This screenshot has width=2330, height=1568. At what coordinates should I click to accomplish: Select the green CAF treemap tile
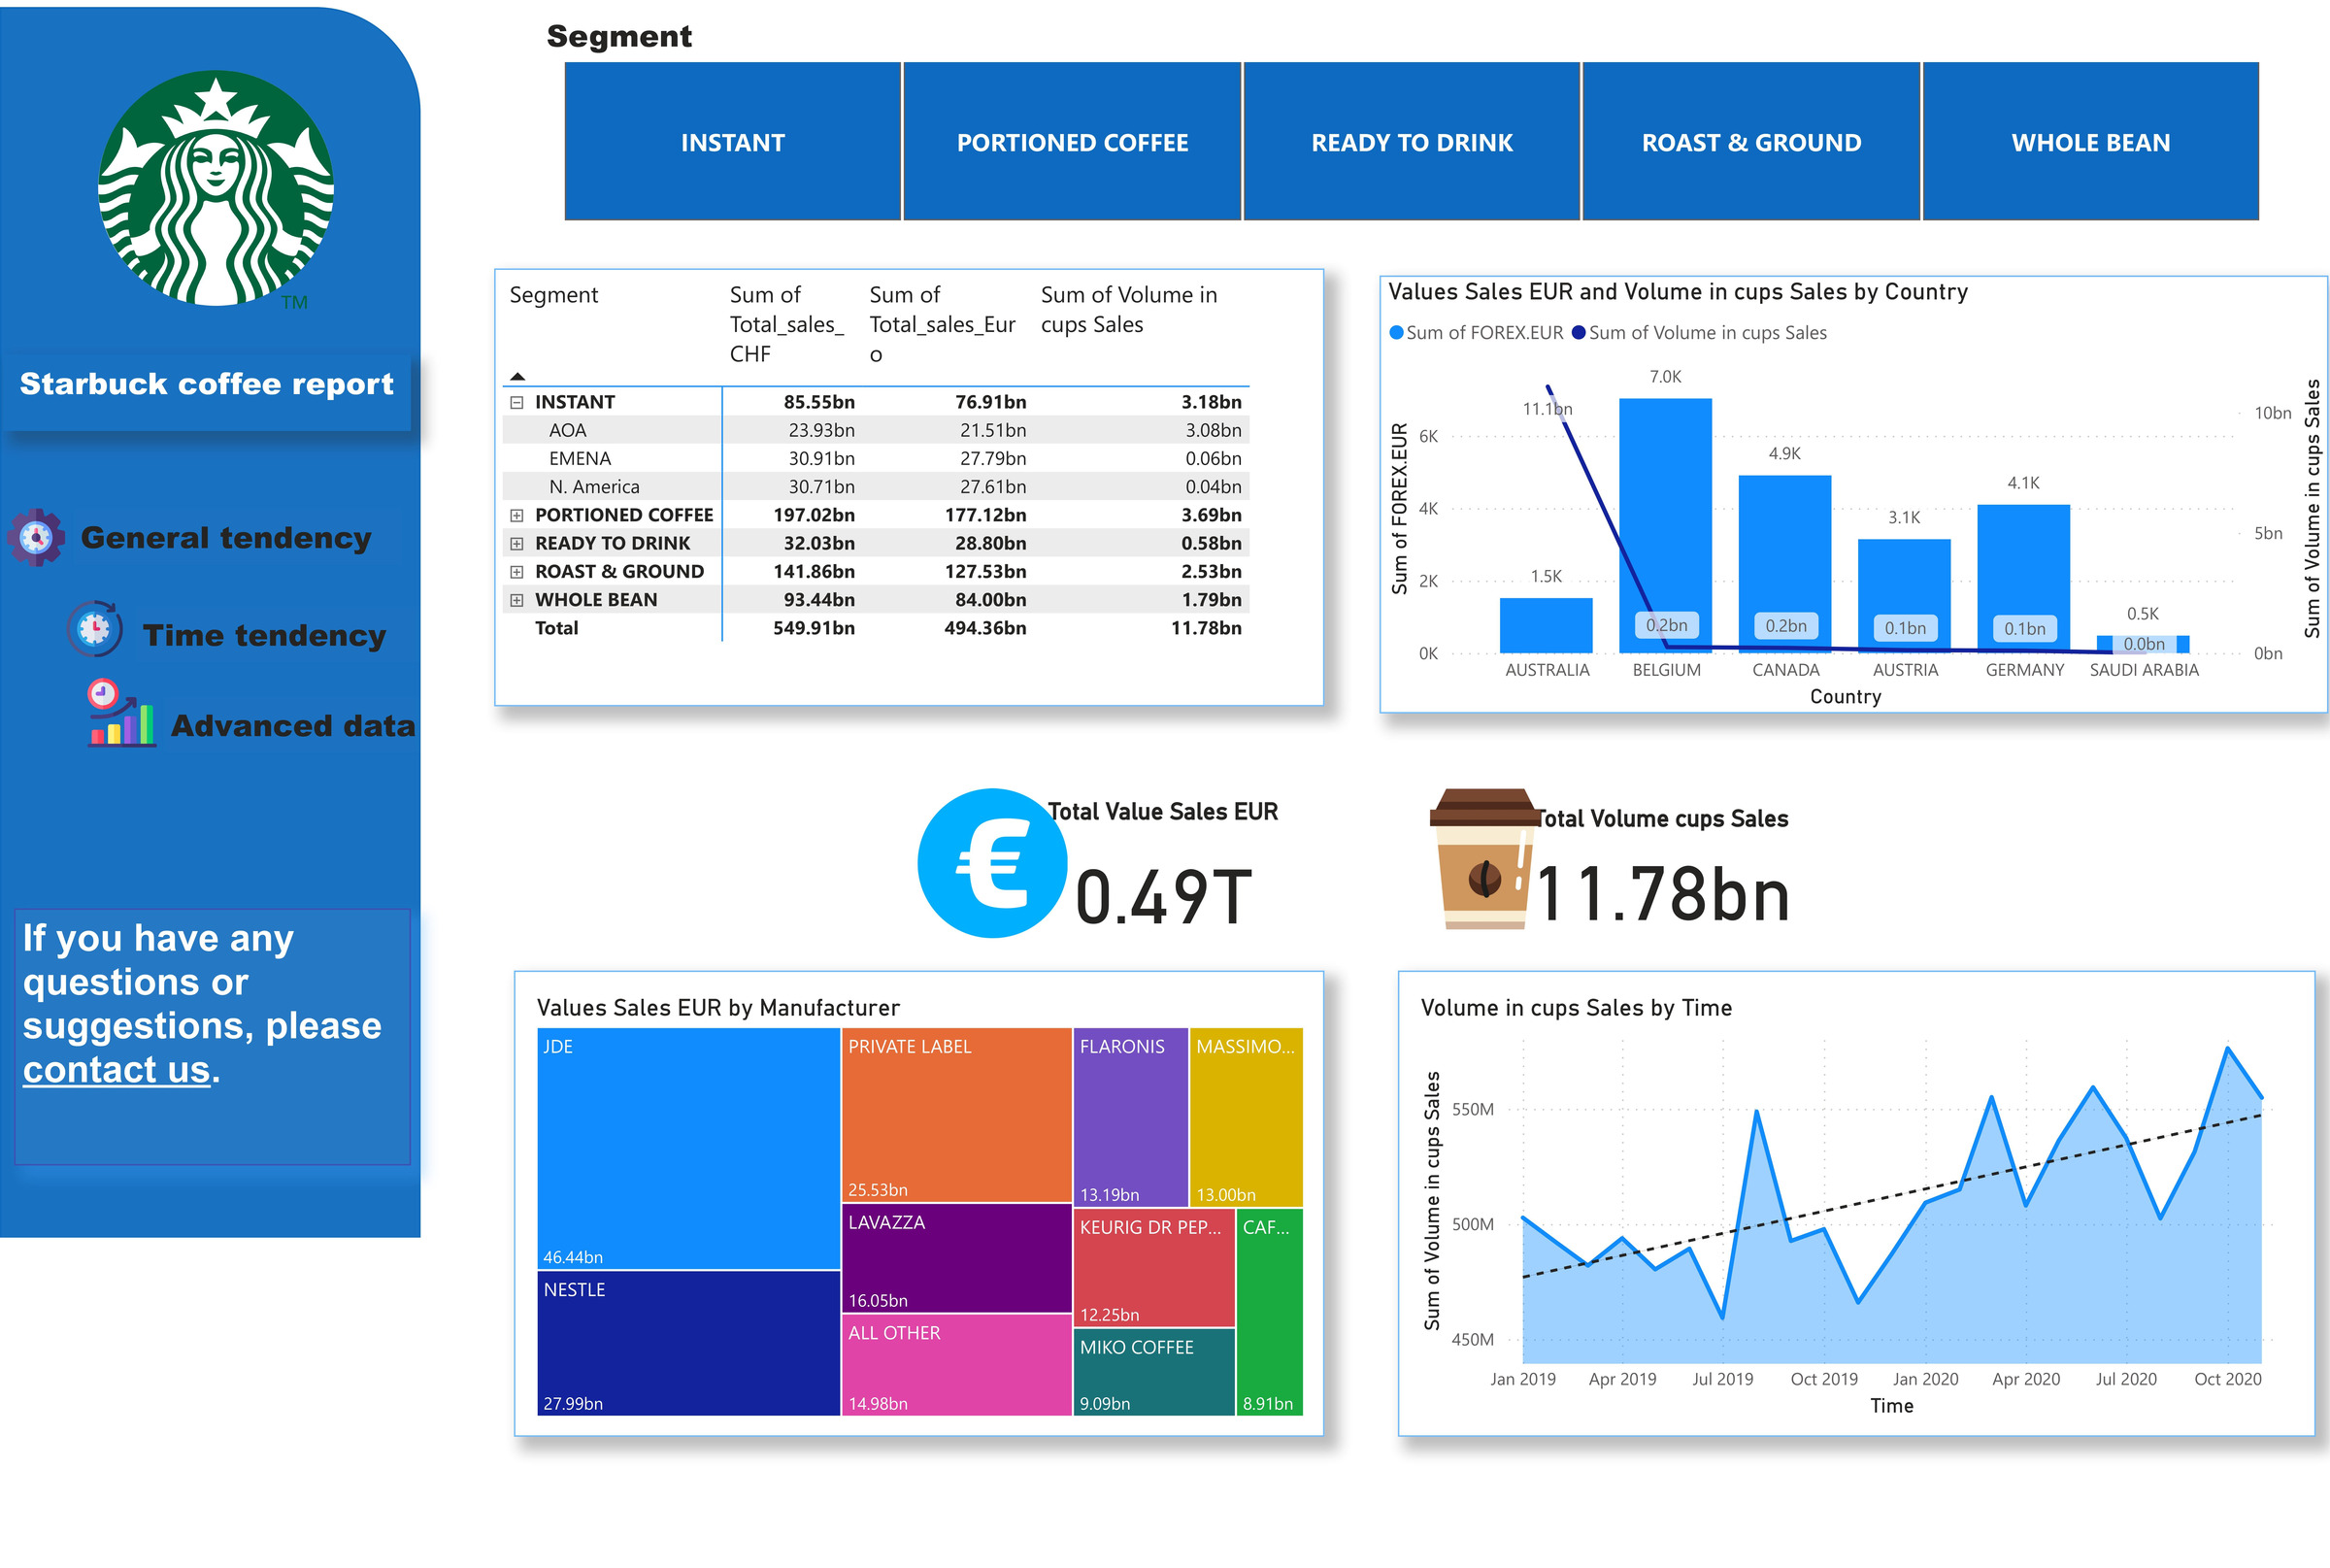point(1270,1312)
